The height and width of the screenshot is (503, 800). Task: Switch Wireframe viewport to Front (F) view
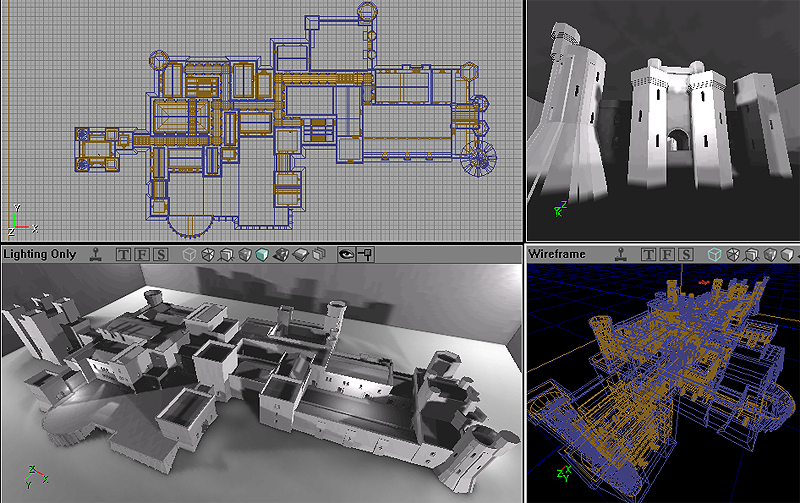pyautogui.click(x=667, y=254)
